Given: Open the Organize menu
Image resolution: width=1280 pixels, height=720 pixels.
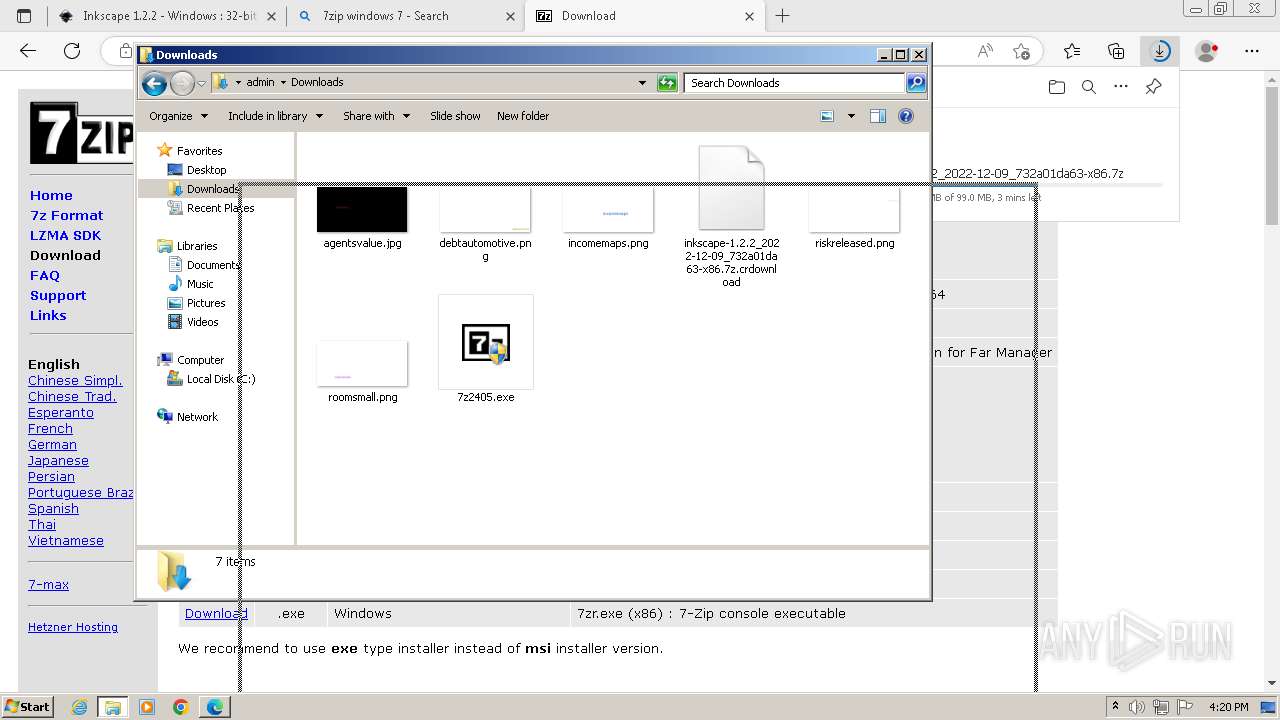Looking at the screenshot, I should 178,116.
